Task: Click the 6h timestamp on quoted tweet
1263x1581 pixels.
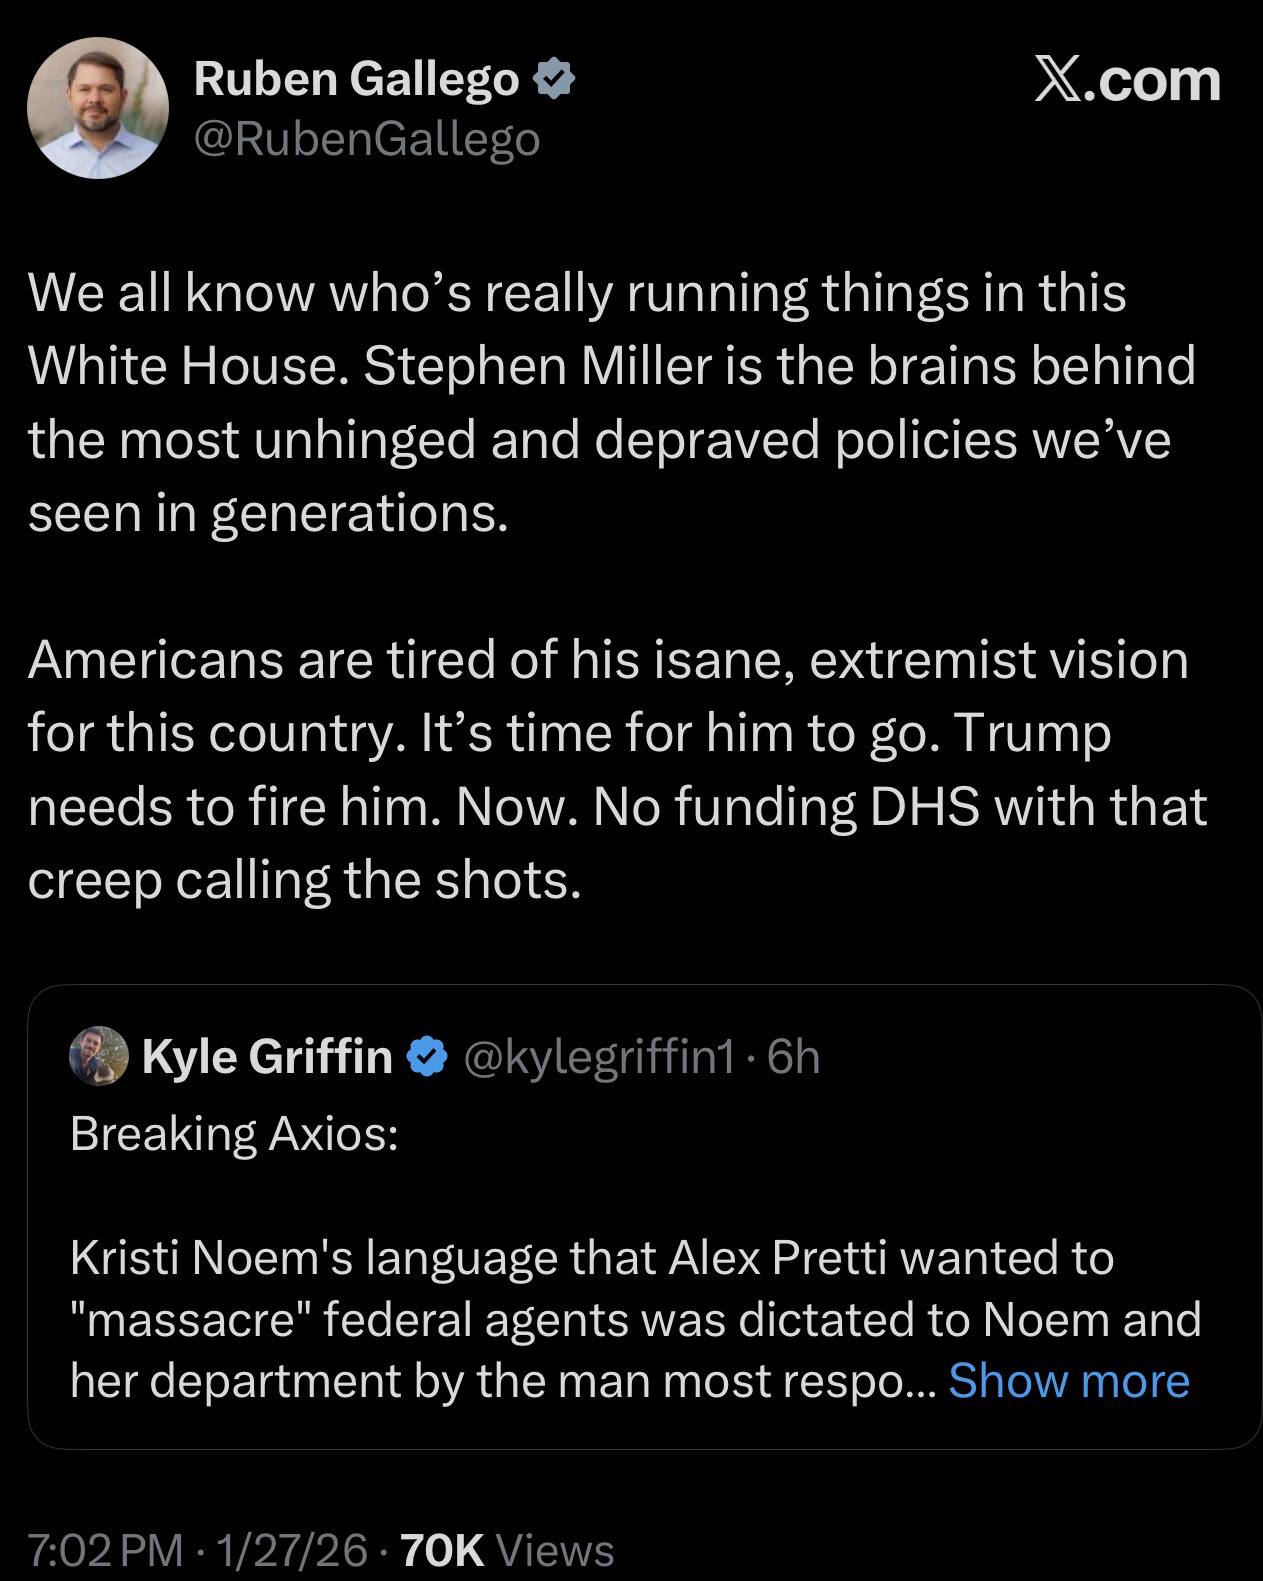Action: [793, 1056]
